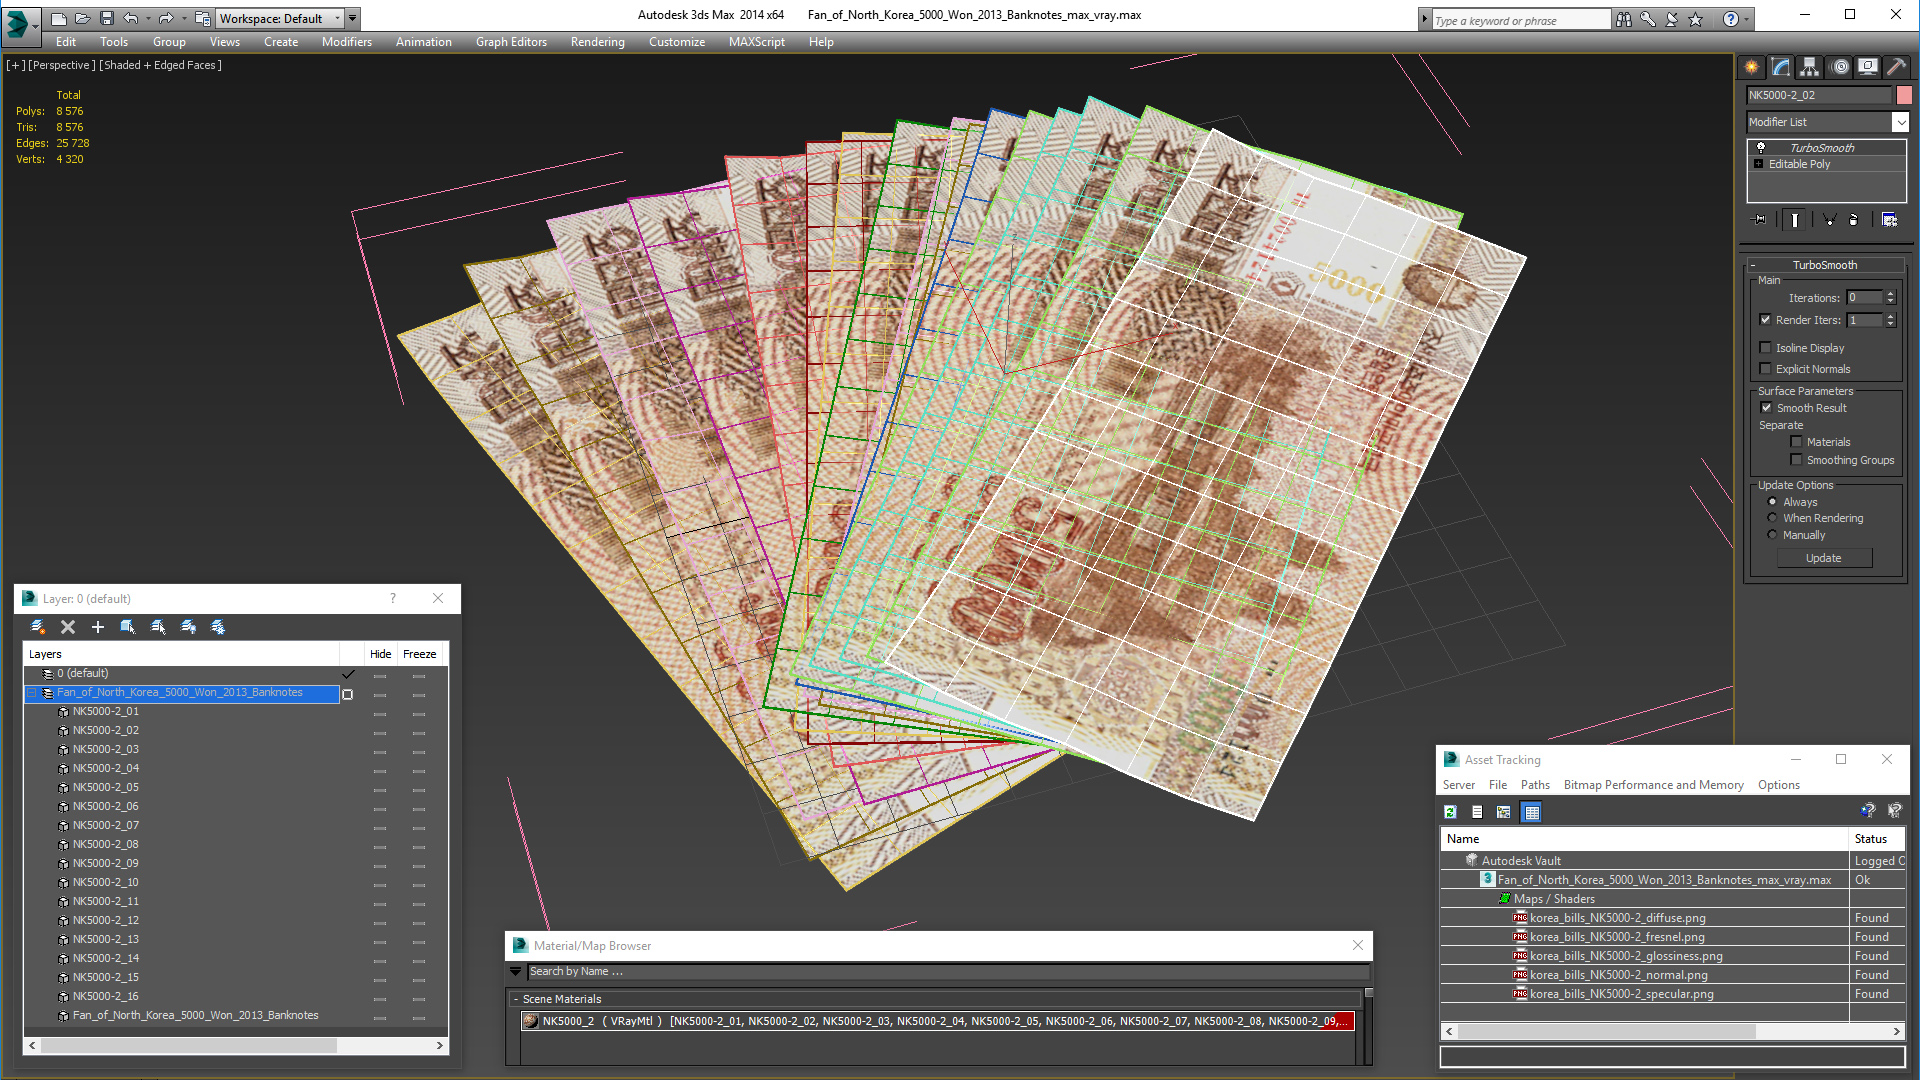Save the scene using the floppy disk icon
Screen dimensions: 1920x1080
tap(106, 18)
